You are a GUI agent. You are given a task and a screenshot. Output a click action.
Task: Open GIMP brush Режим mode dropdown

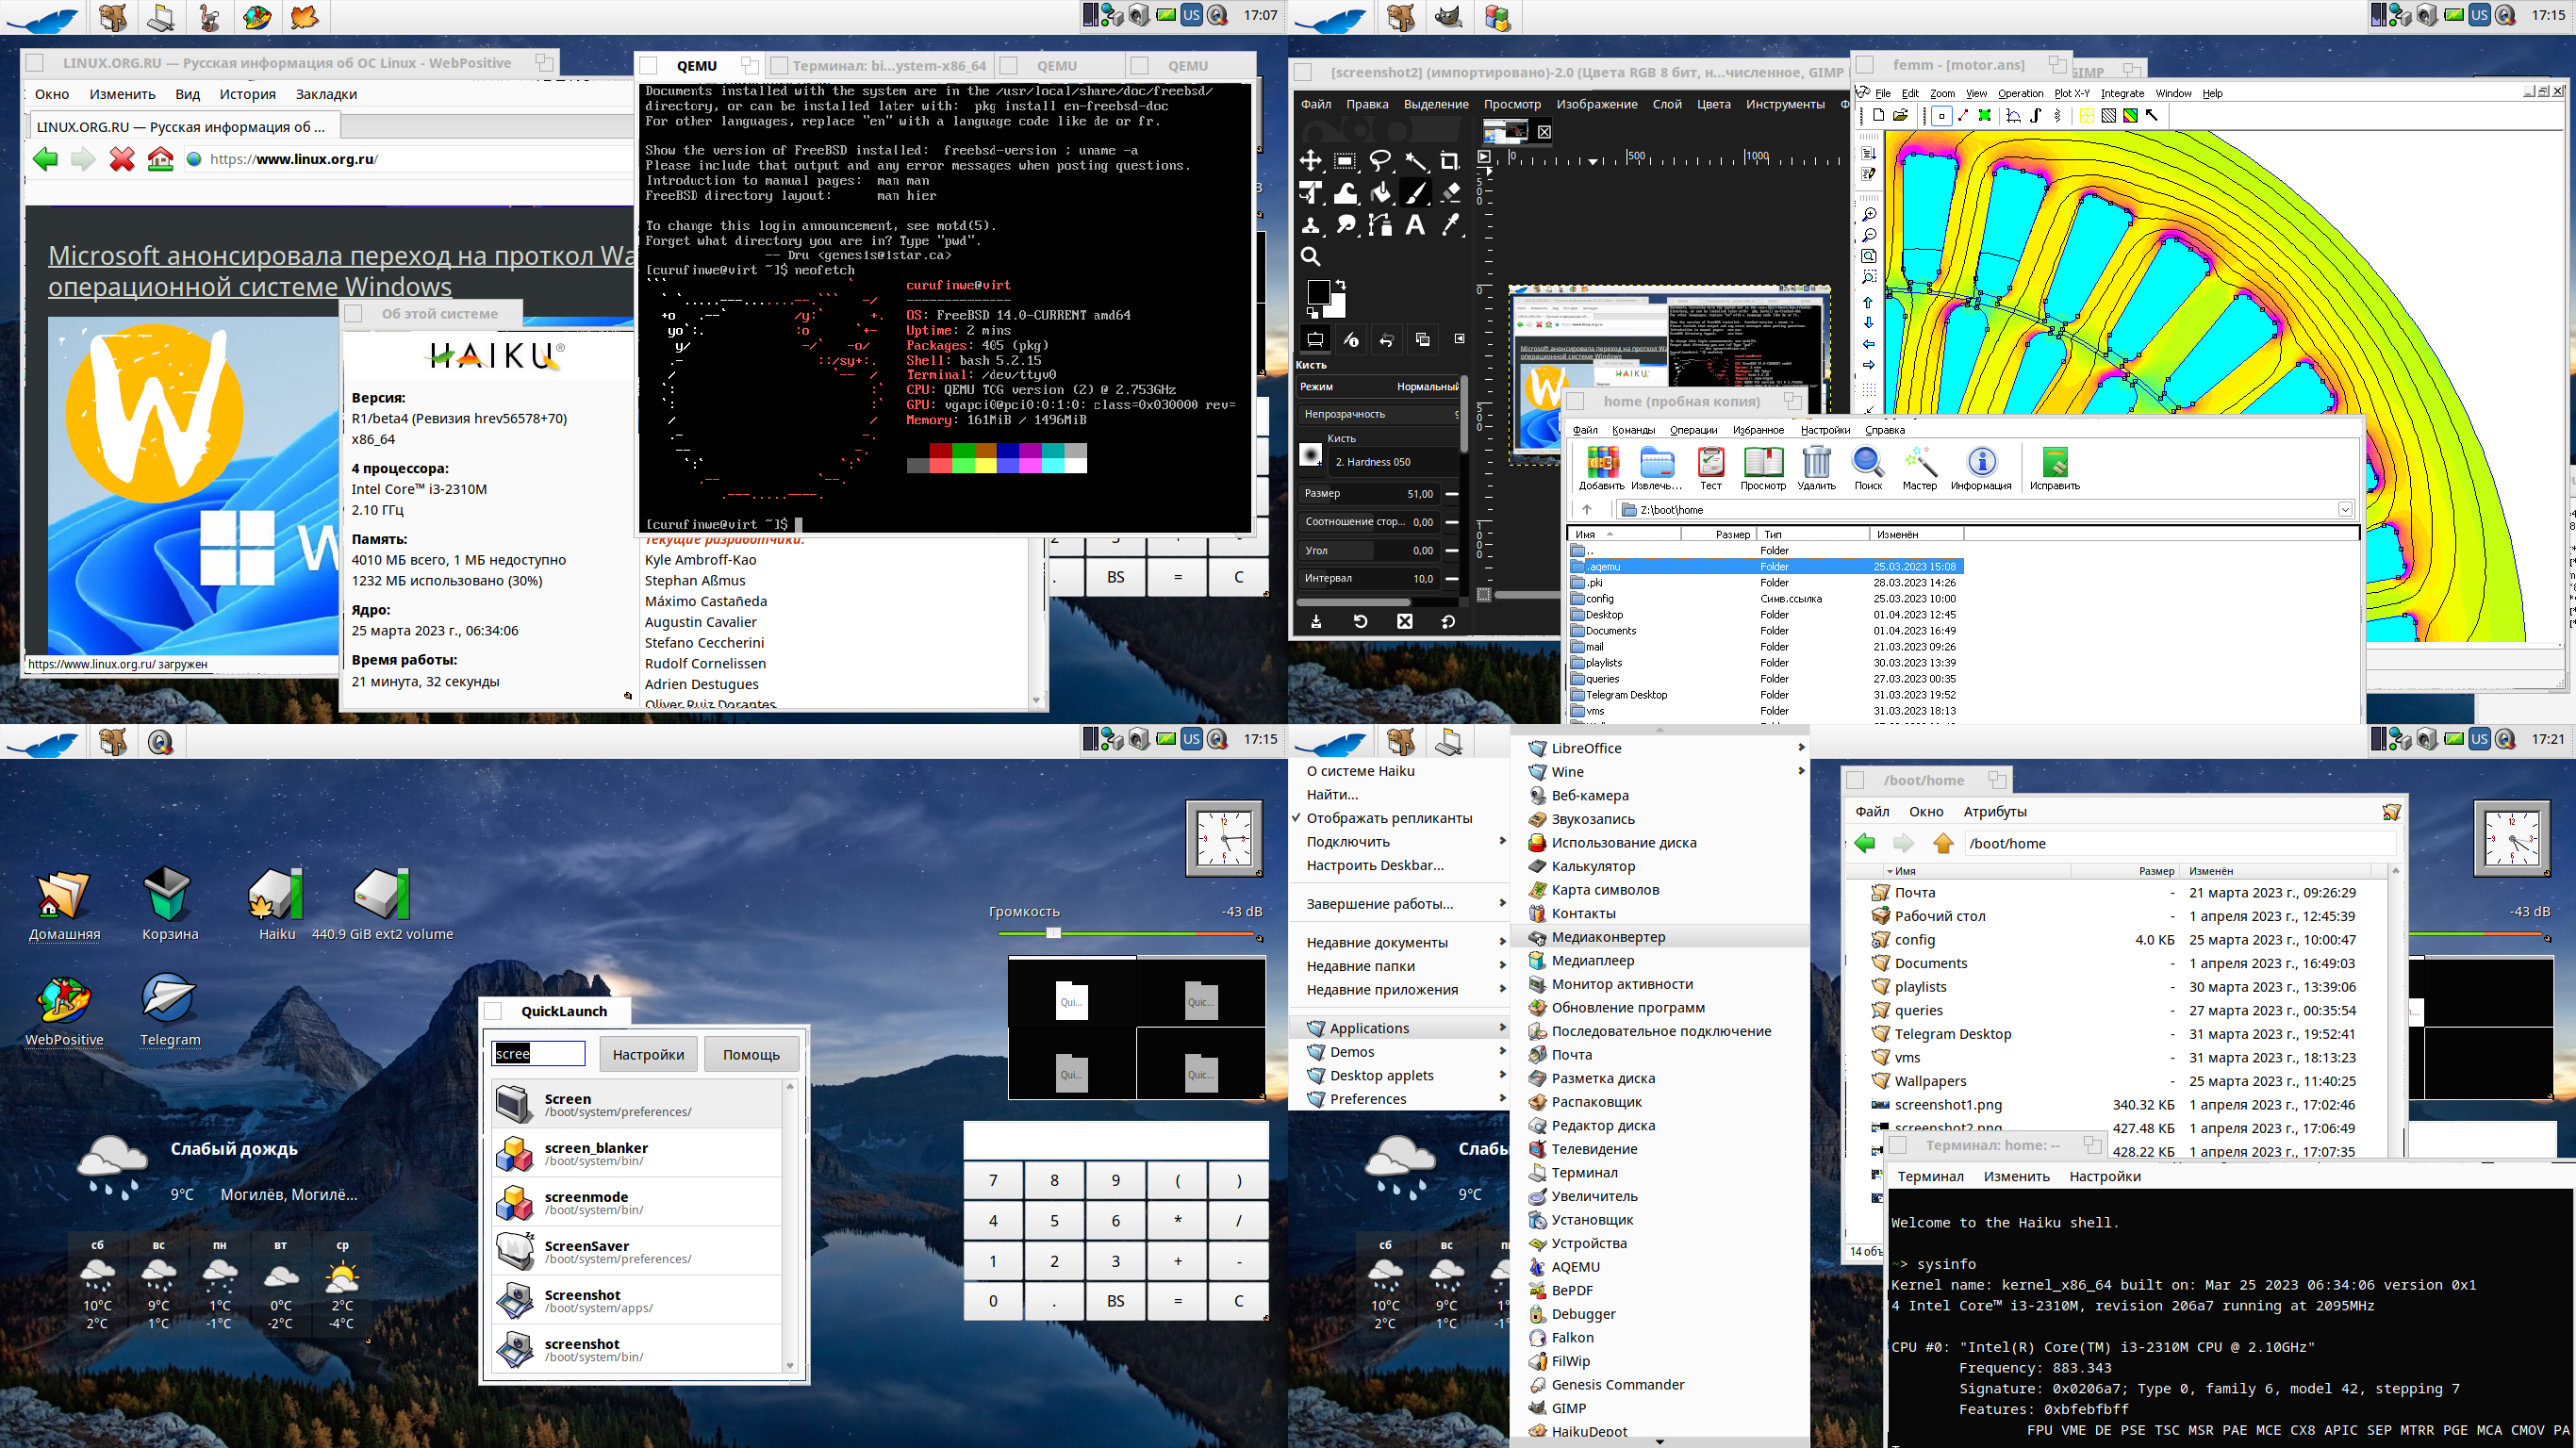point(1379,387)
